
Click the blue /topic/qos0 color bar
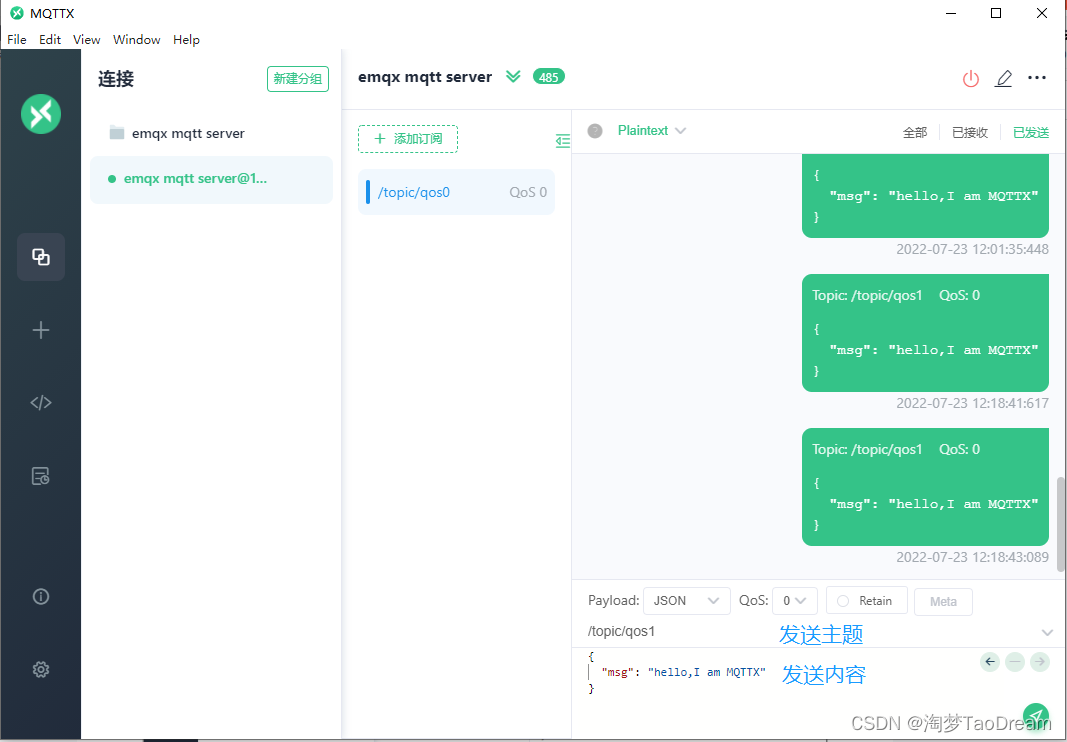tap(368, 192)
